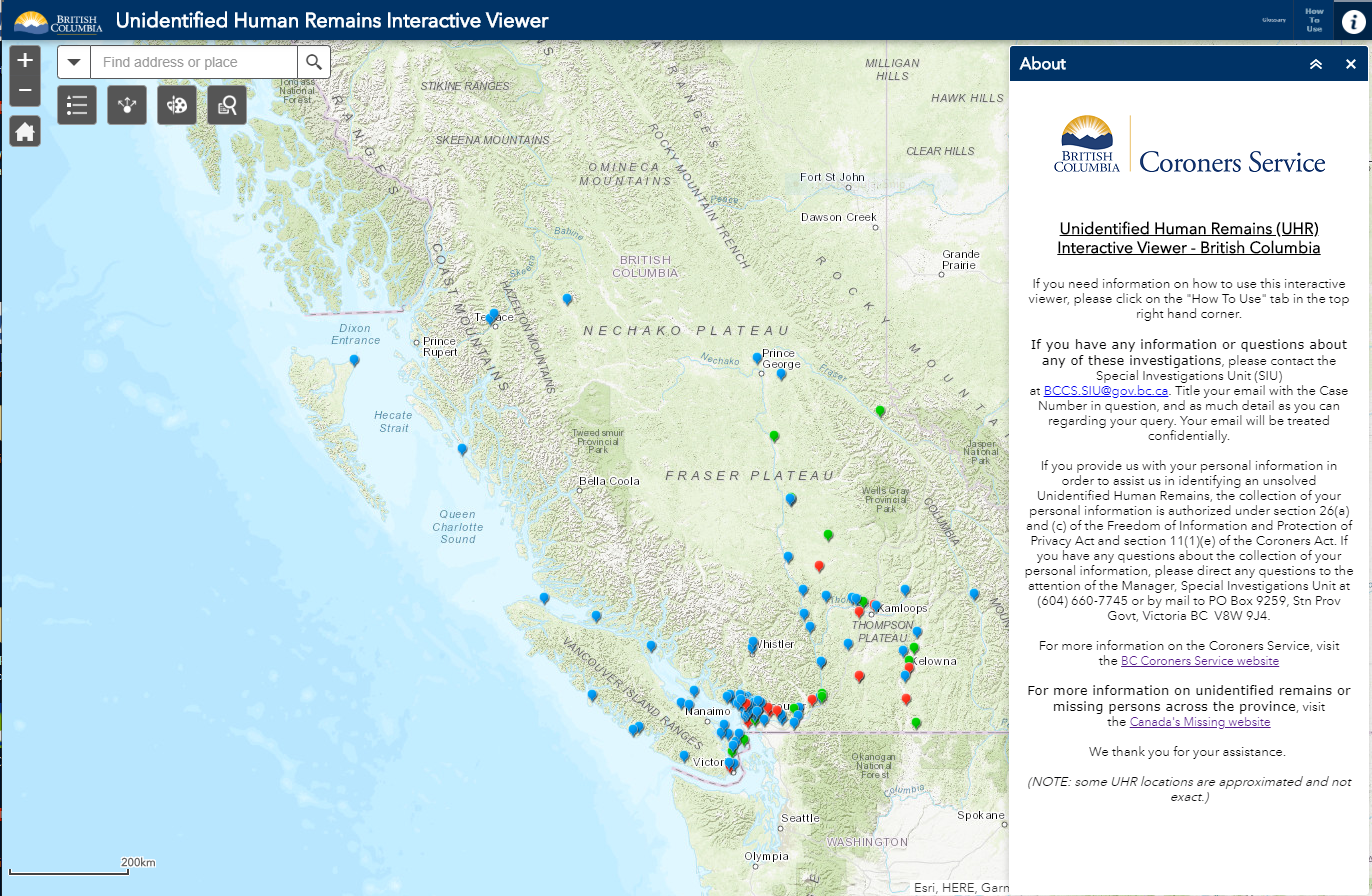Collapse the About panel with double chevron
The height and width of the screenshot is (896, 1372).
1315,63
